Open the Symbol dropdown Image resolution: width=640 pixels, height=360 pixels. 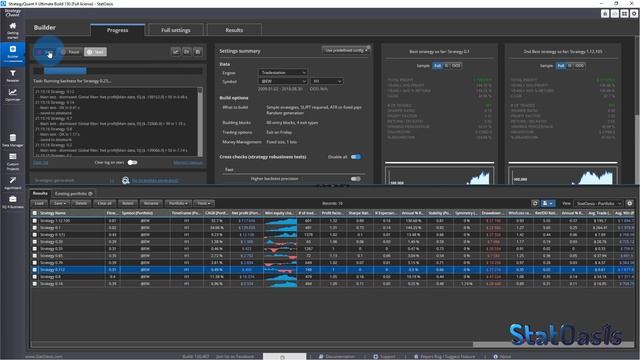282,81
